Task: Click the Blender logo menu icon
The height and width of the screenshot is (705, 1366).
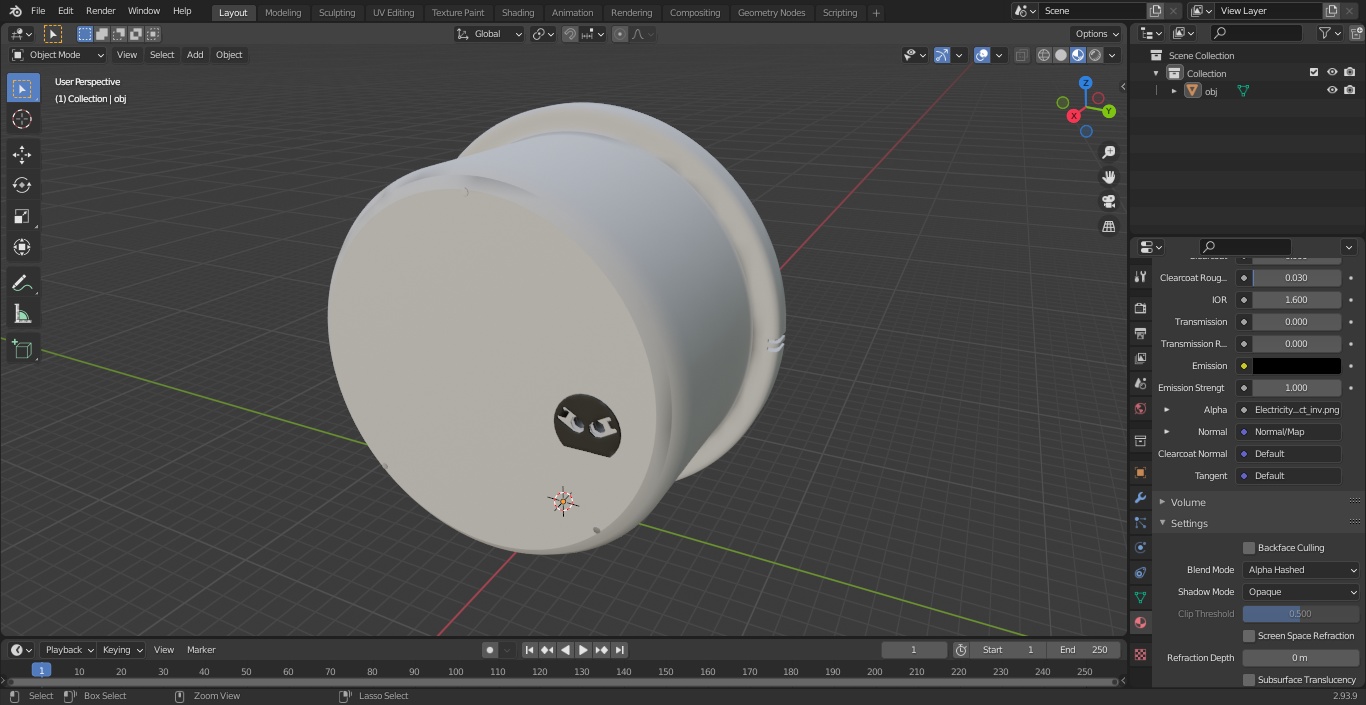Action: 14,11
